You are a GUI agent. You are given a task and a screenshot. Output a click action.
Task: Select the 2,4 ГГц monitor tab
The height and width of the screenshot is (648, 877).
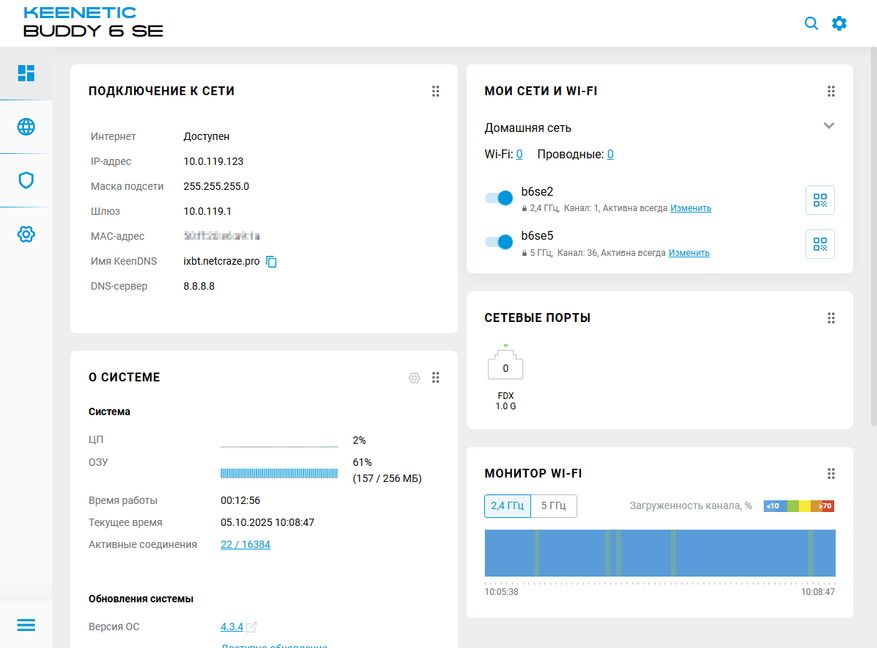pos(507,506)
